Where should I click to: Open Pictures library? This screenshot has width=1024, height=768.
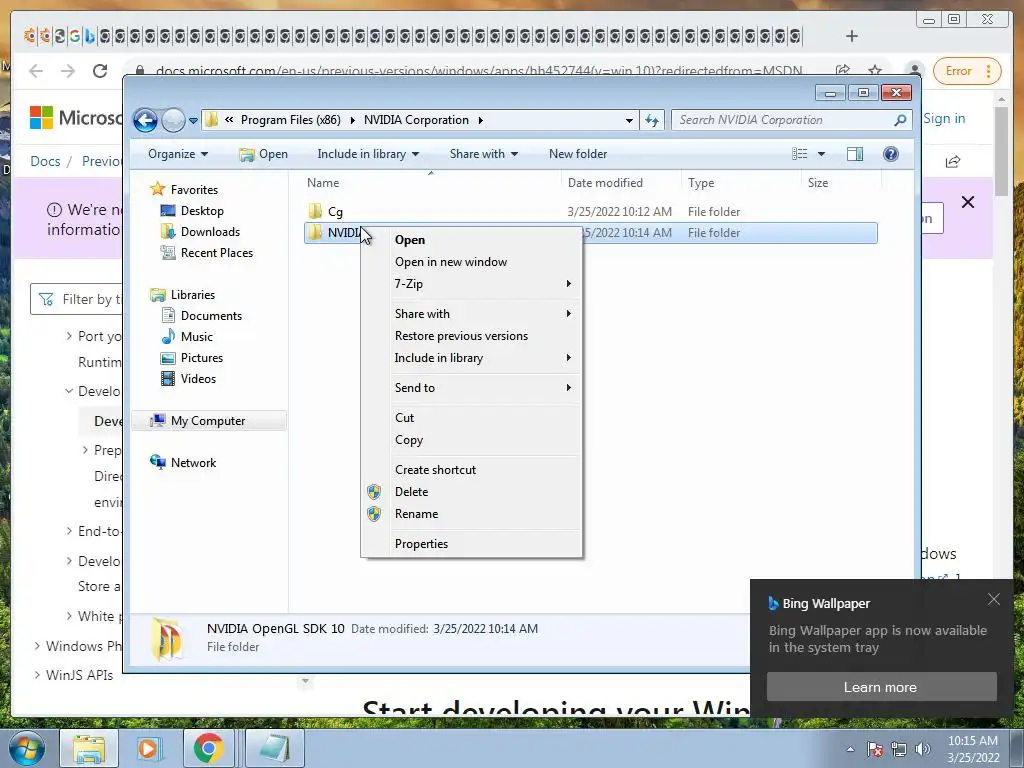[x=202, y=358]
